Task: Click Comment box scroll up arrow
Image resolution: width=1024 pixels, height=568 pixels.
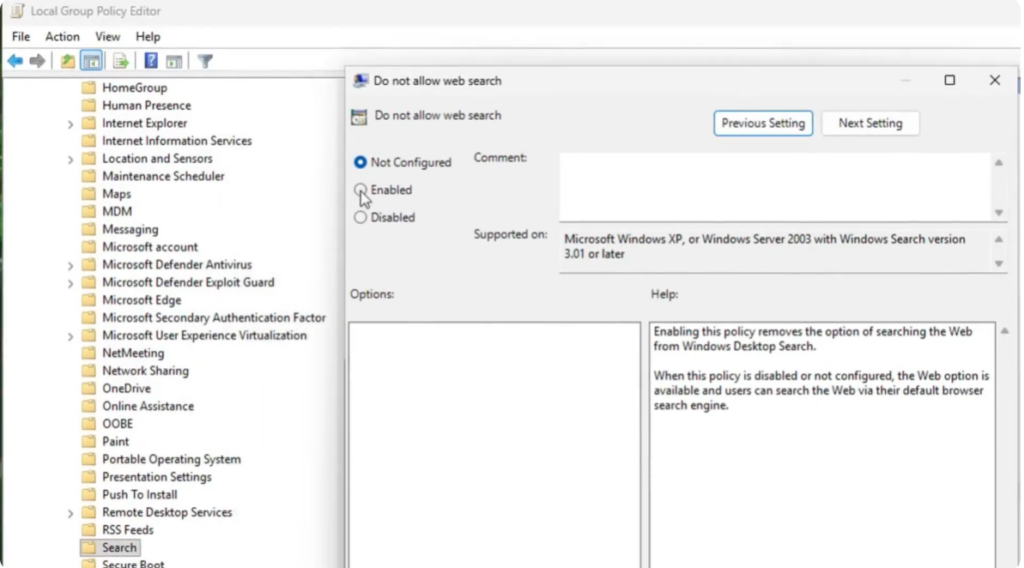Action: coord(999,163)
